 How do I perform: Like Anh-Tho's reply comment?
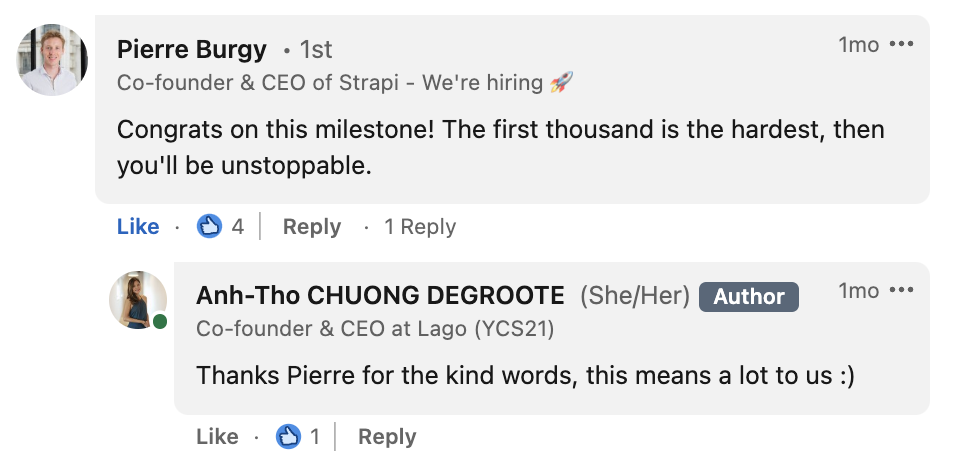[x=217, y=436]
